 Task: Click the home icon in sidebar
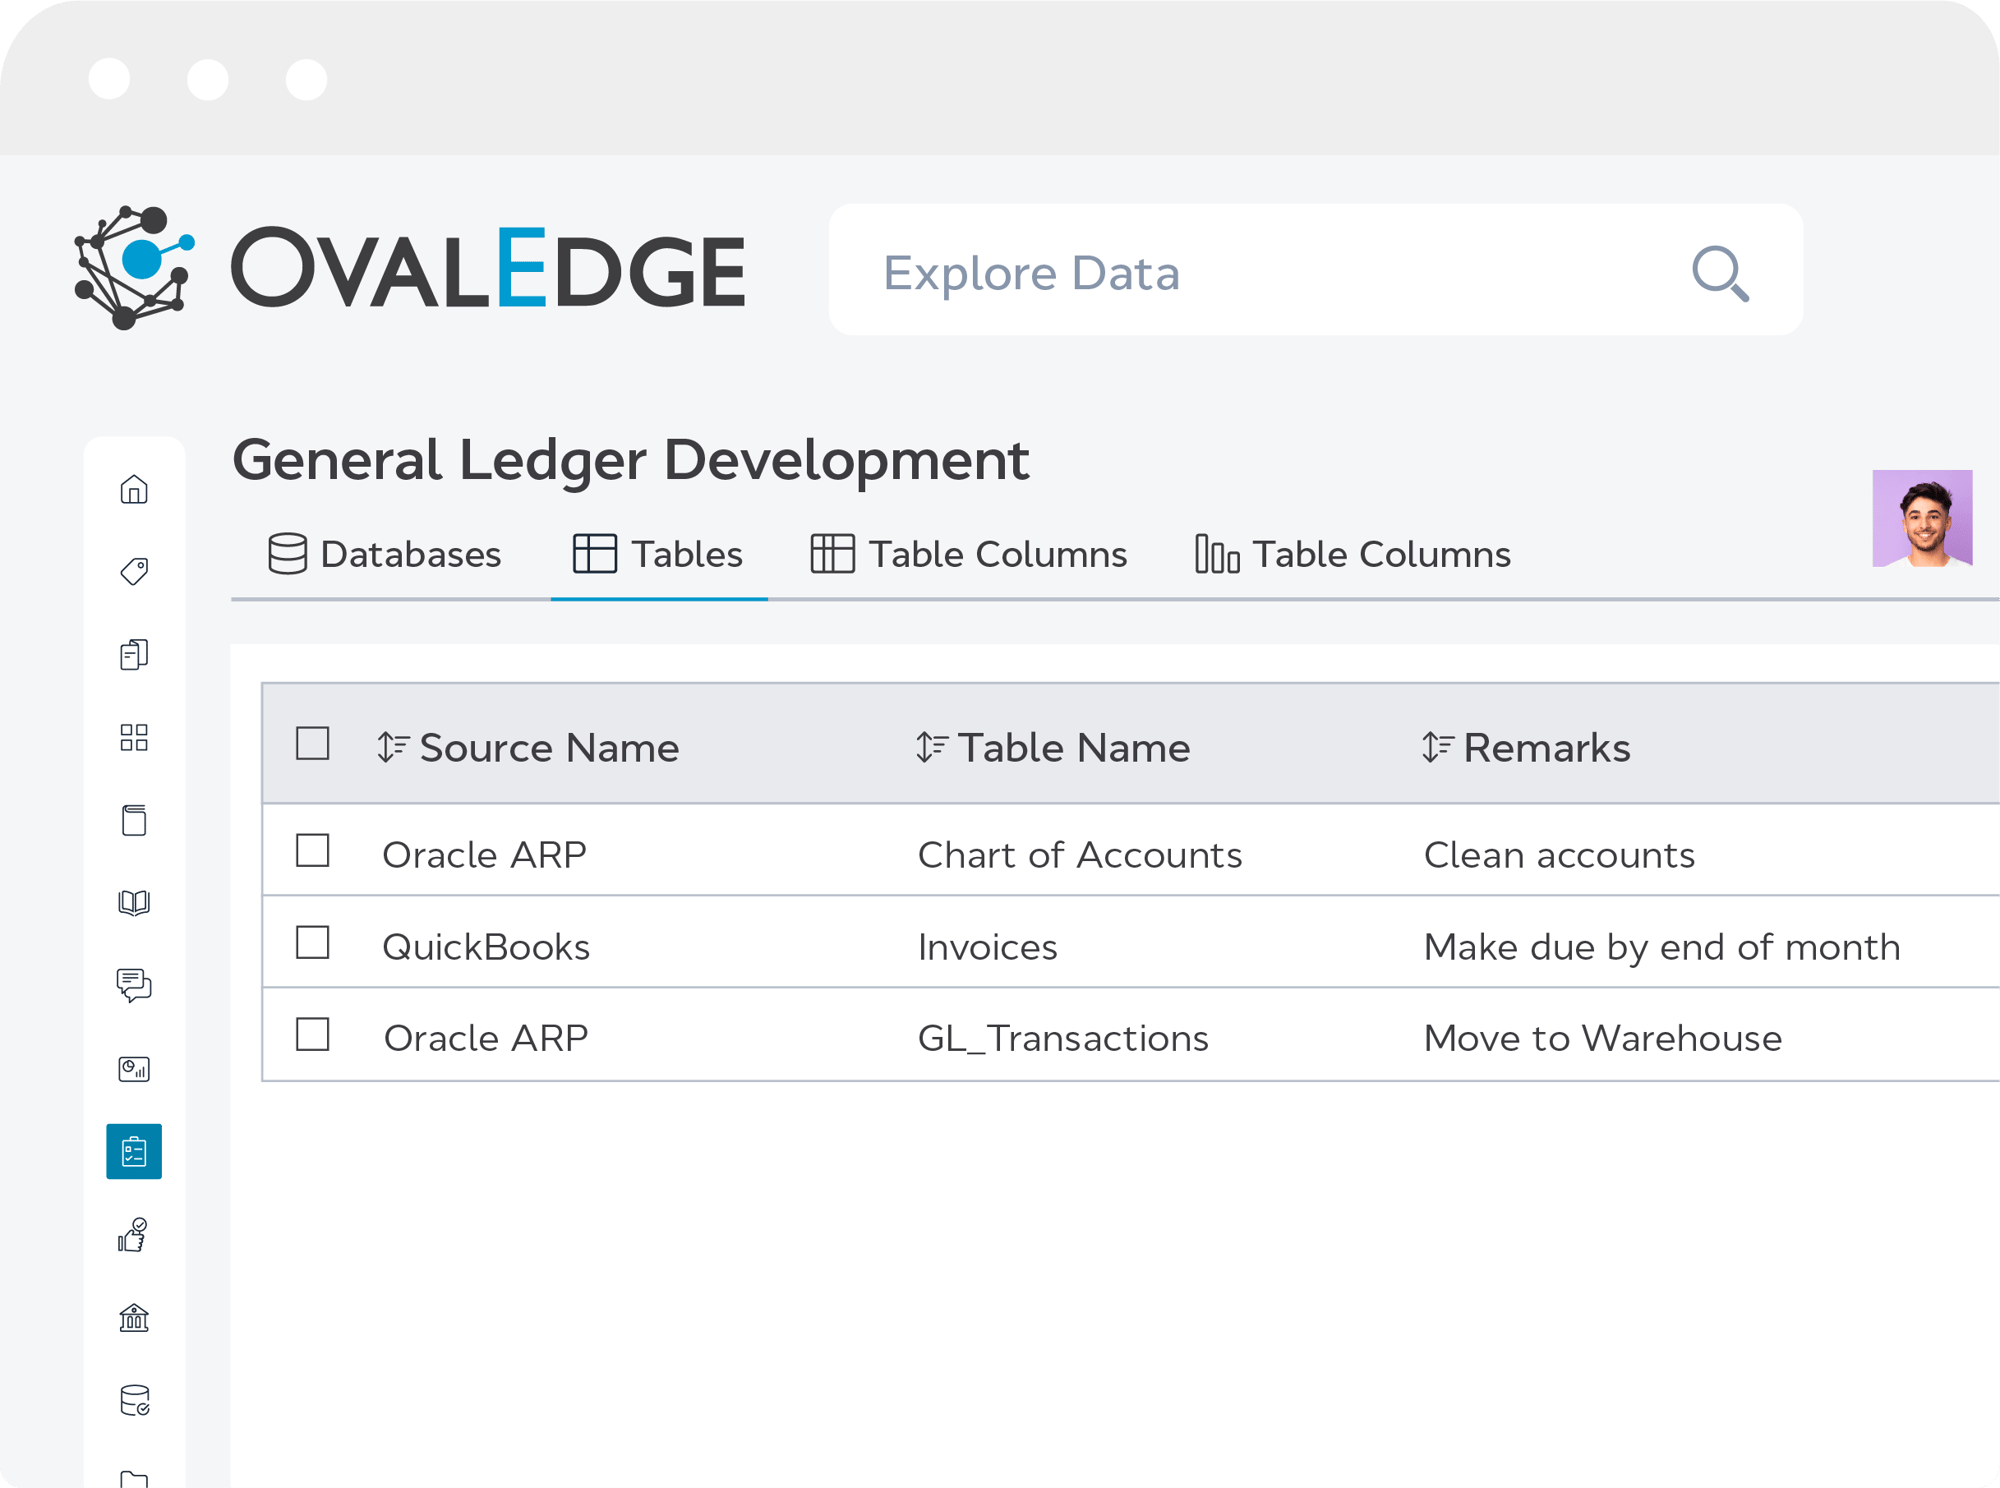tap(134, 490)
